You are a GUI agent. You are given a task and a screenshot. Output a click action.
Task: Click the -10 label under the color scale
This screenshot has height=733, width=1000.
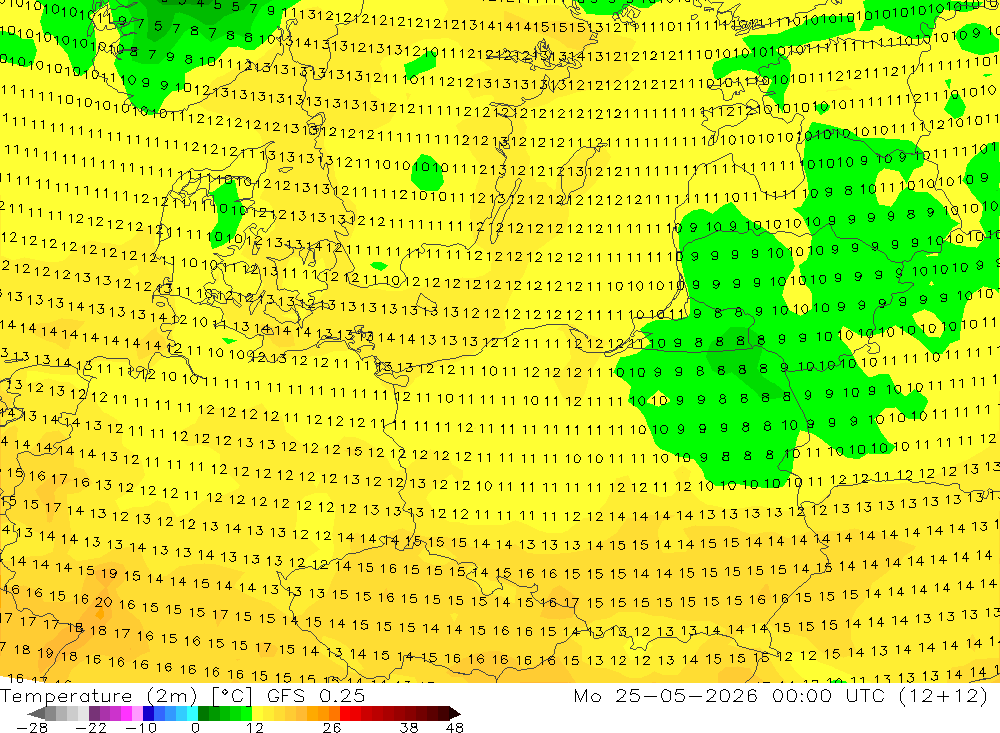pyautogui.click(x=140, y=727)
